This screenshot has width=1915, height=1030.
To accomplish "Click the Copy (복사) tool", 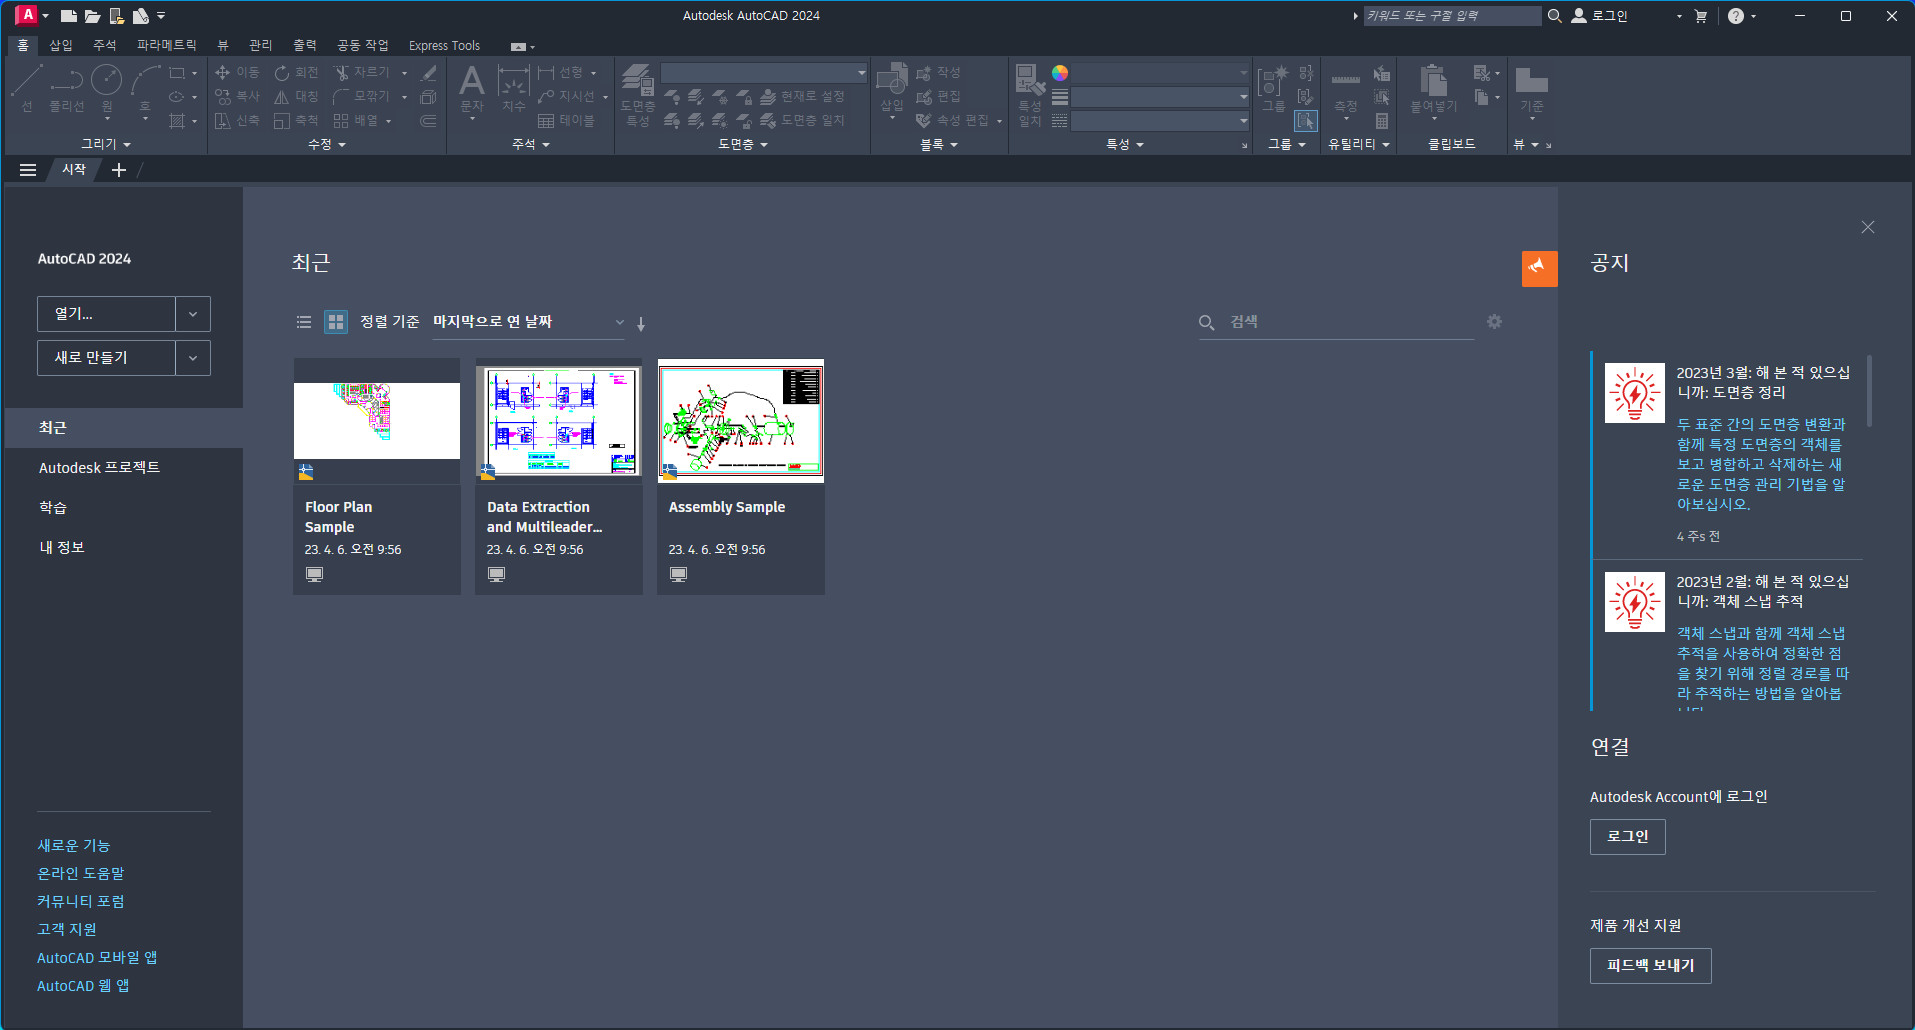I will point(237,96).
